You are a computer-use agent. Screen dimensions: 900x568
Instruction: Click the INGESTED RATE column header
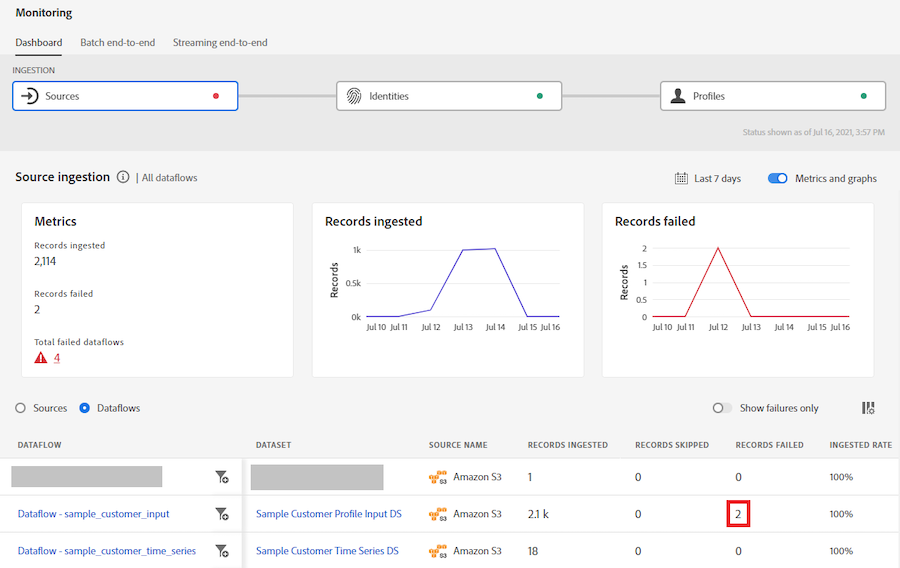click(x=861, y=445)
